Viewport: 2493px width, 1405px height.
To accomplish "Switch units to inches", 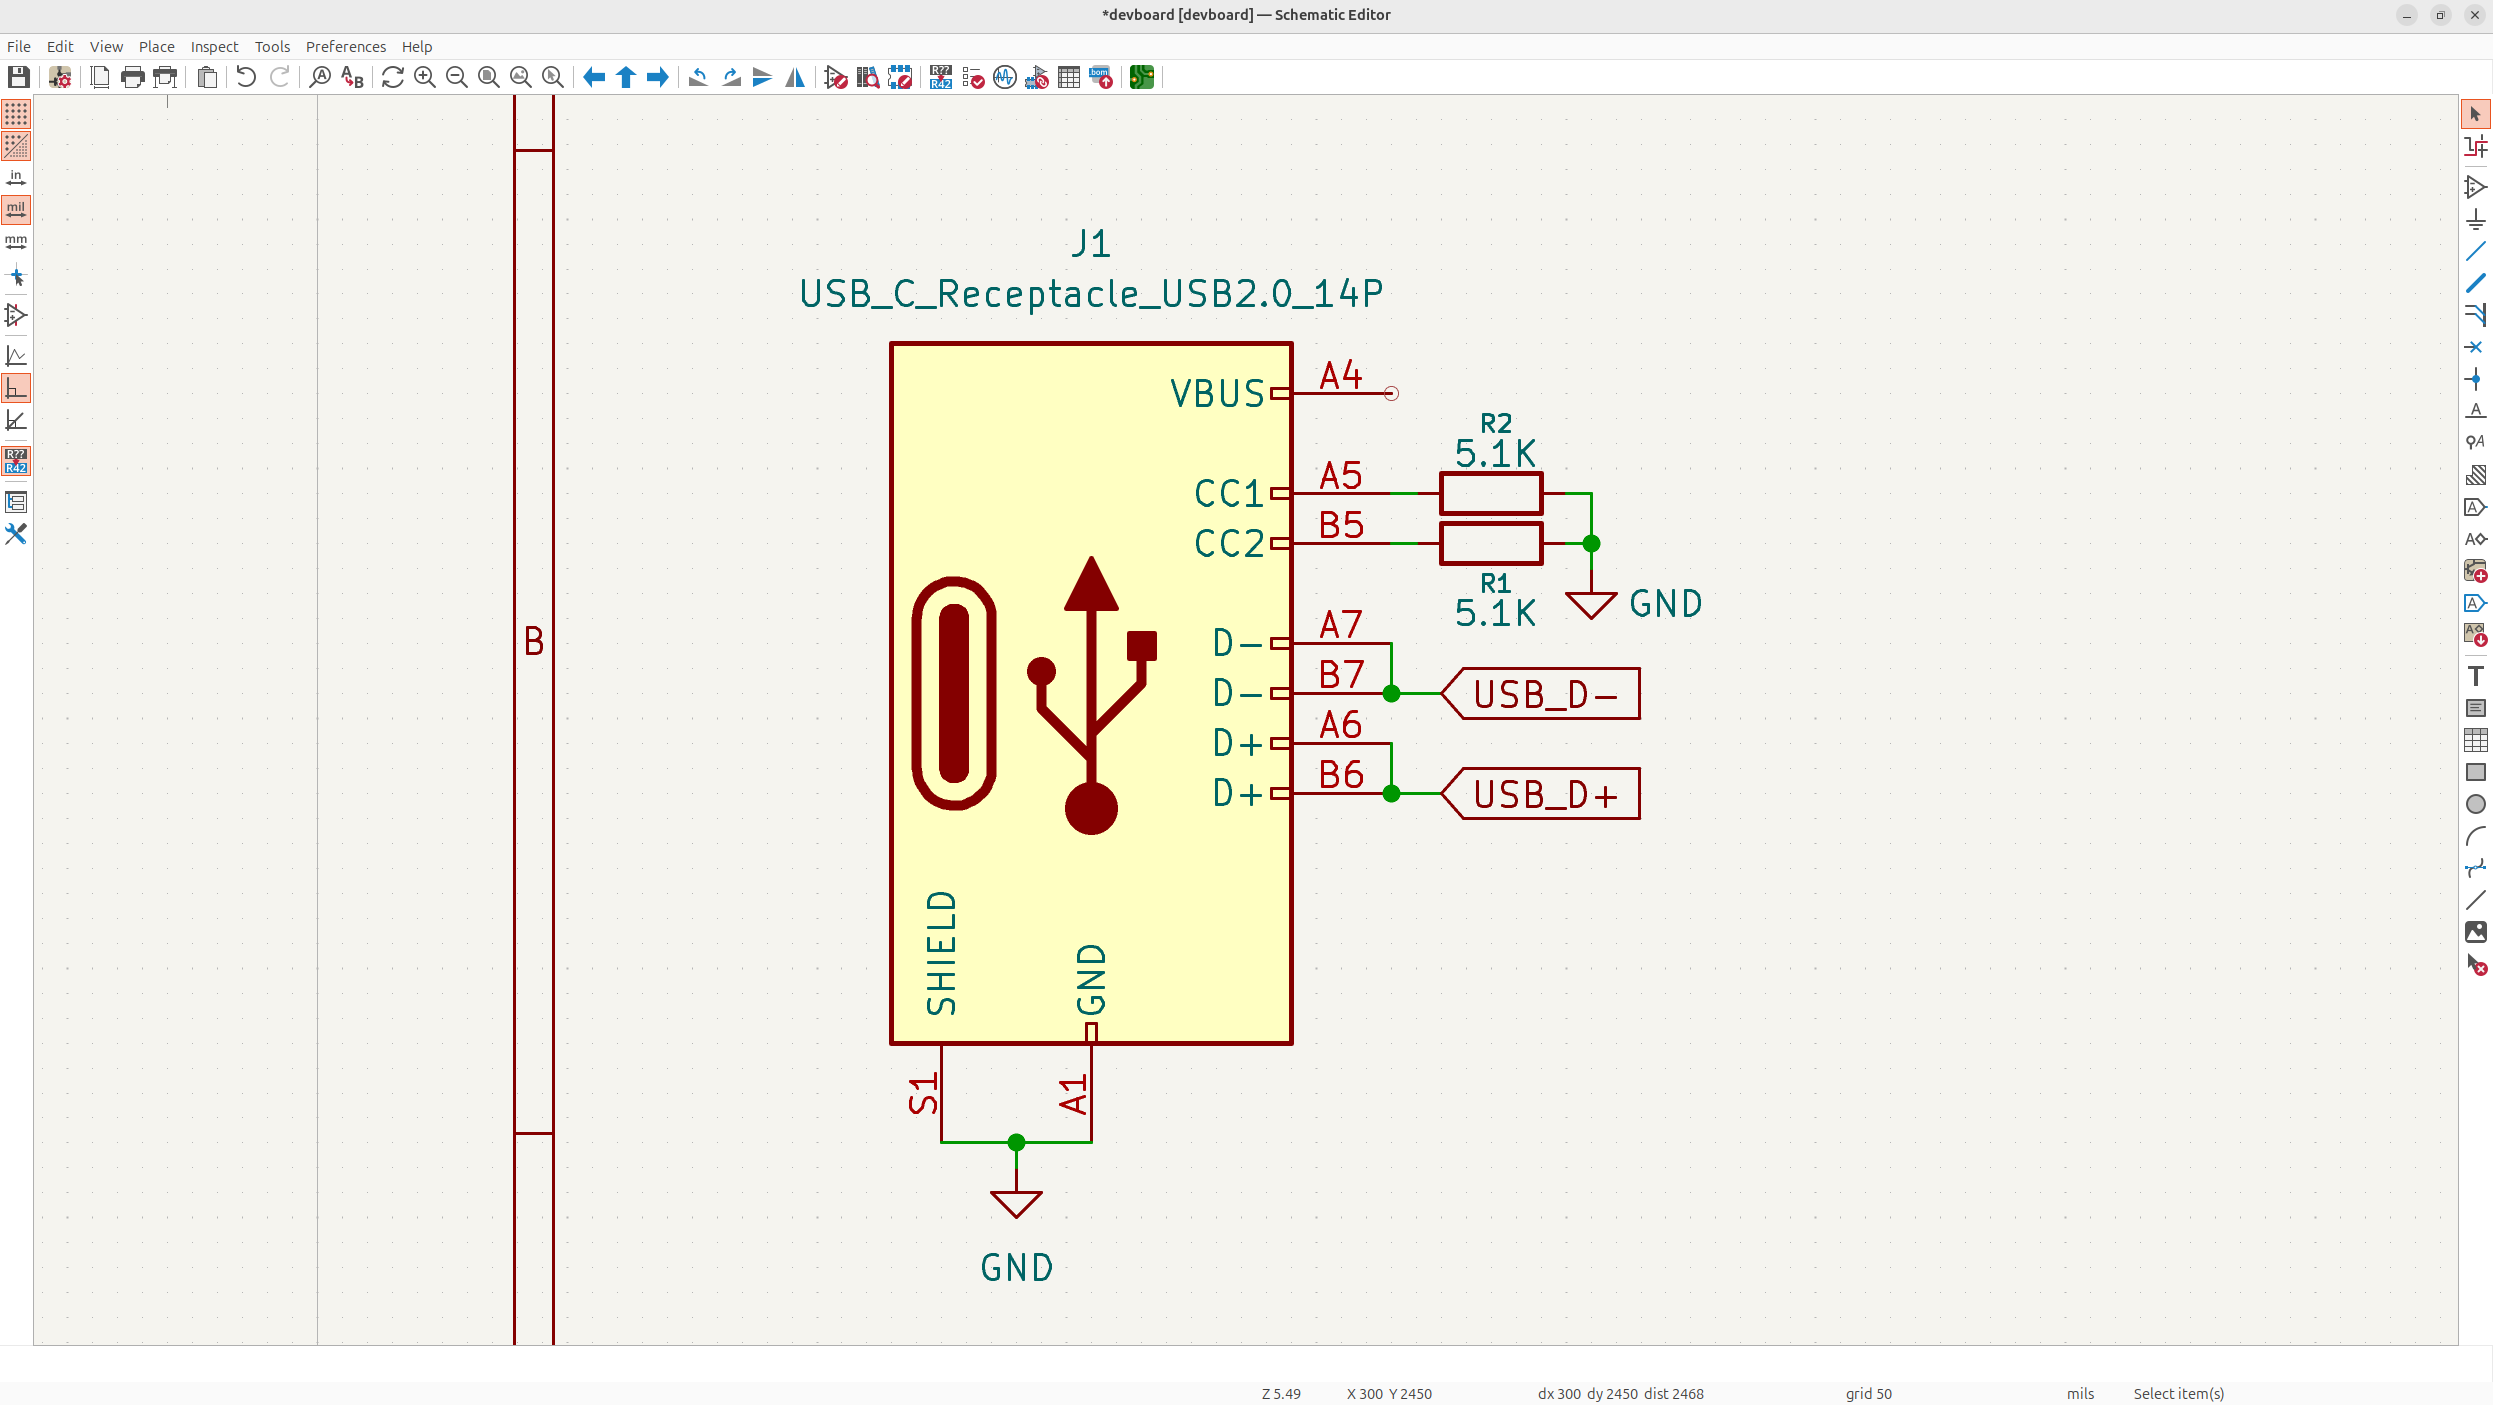I will 16,178.
